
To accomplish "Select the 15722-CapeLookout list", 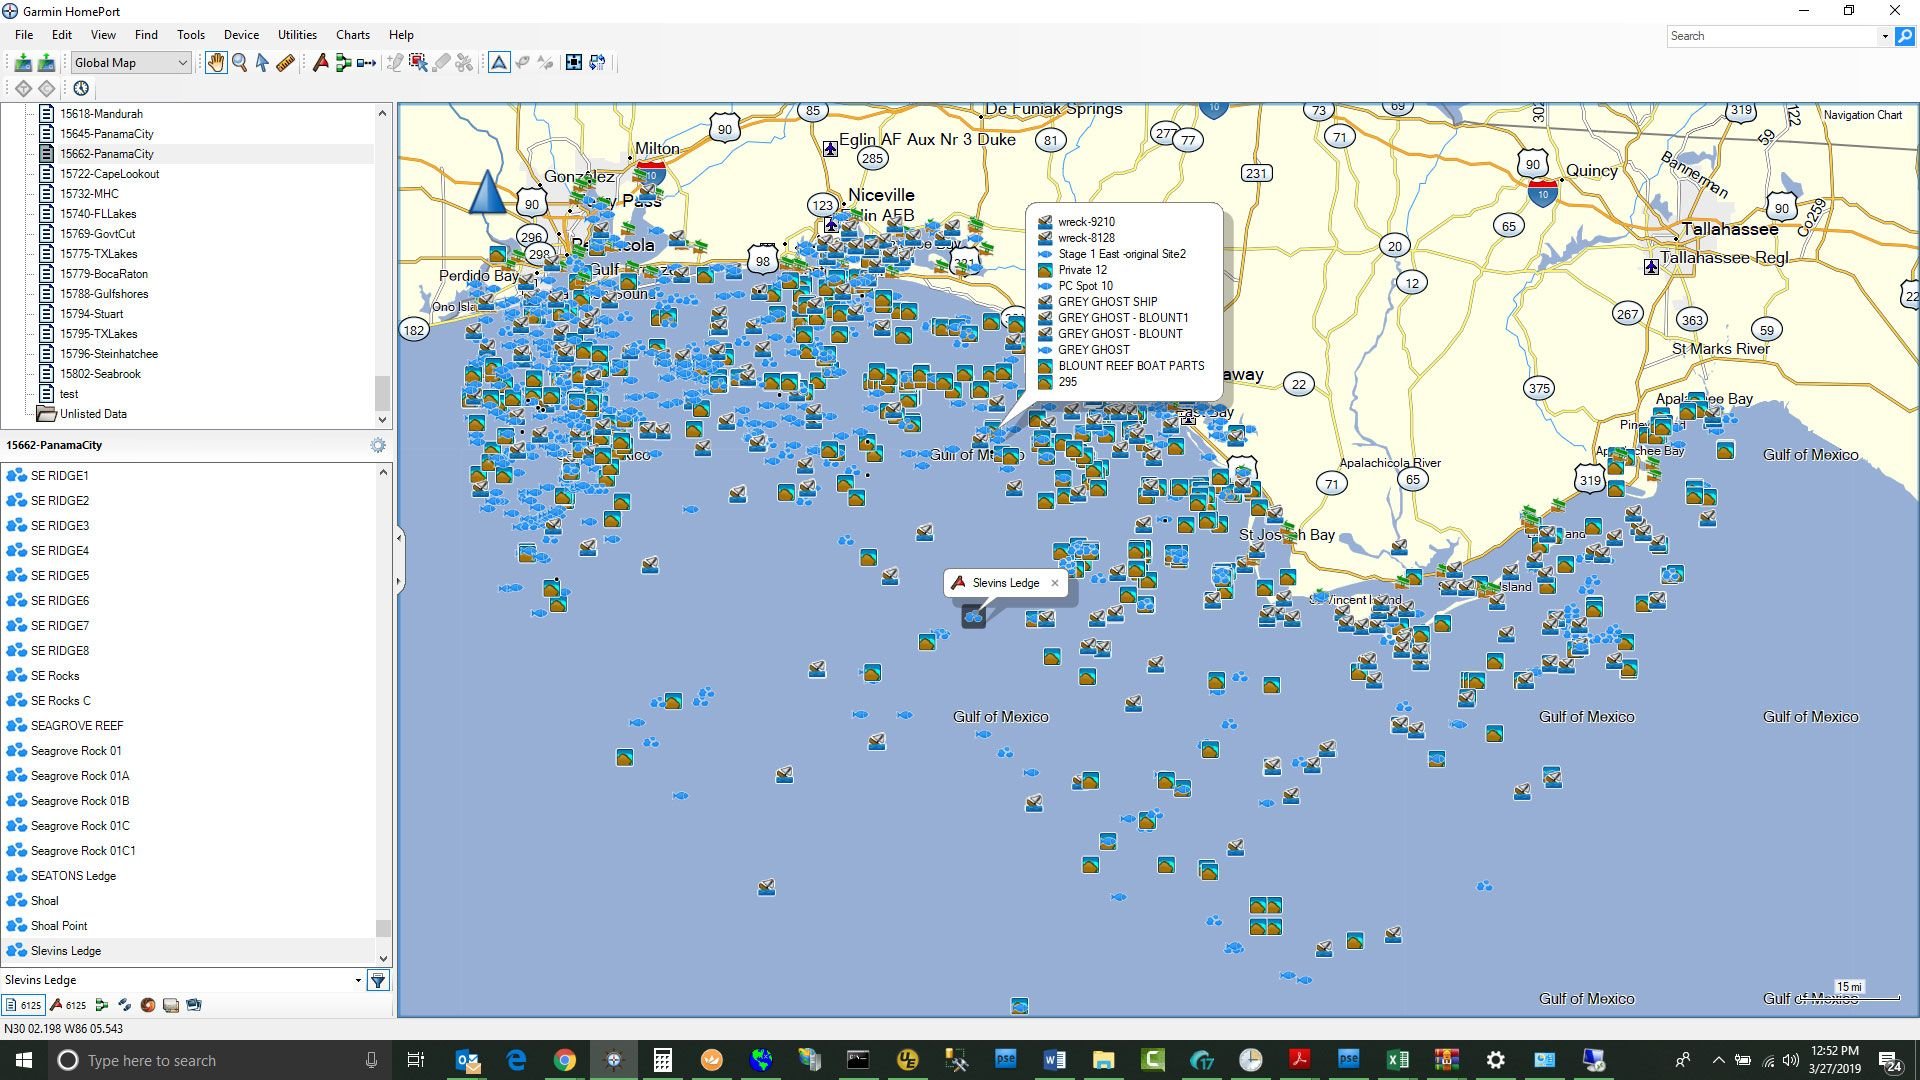I will (109, 174).
